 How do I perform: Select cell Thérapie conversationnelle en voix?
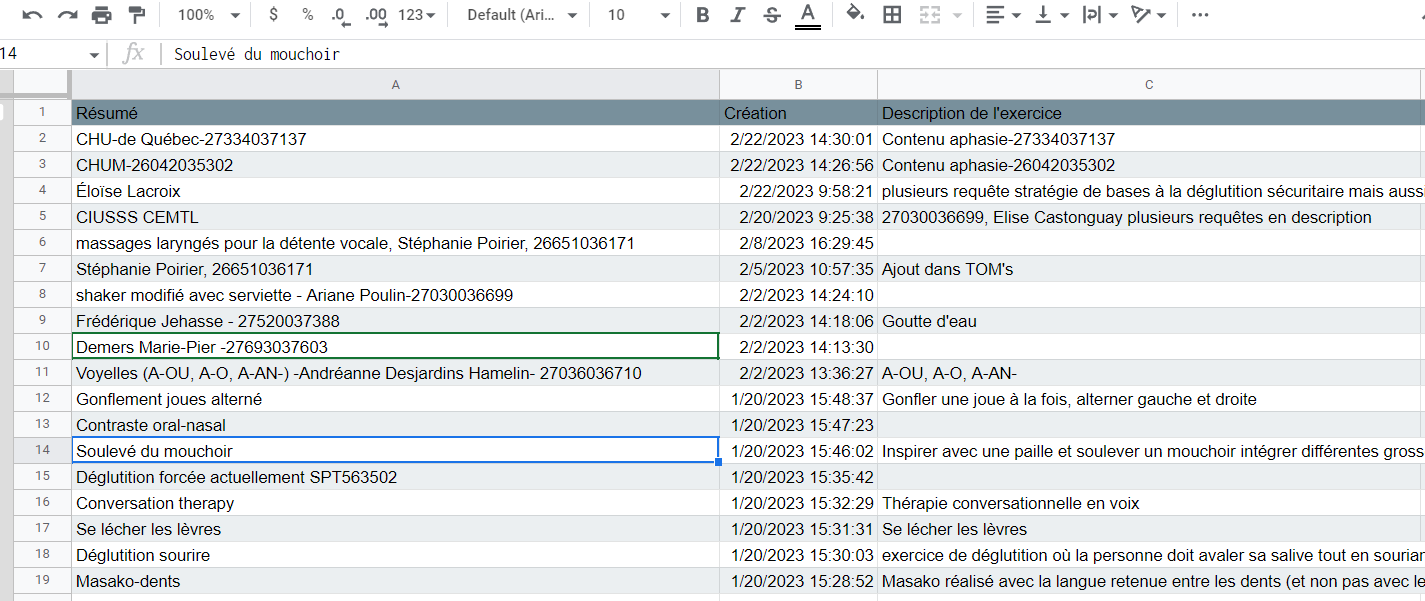(1148, 503)
